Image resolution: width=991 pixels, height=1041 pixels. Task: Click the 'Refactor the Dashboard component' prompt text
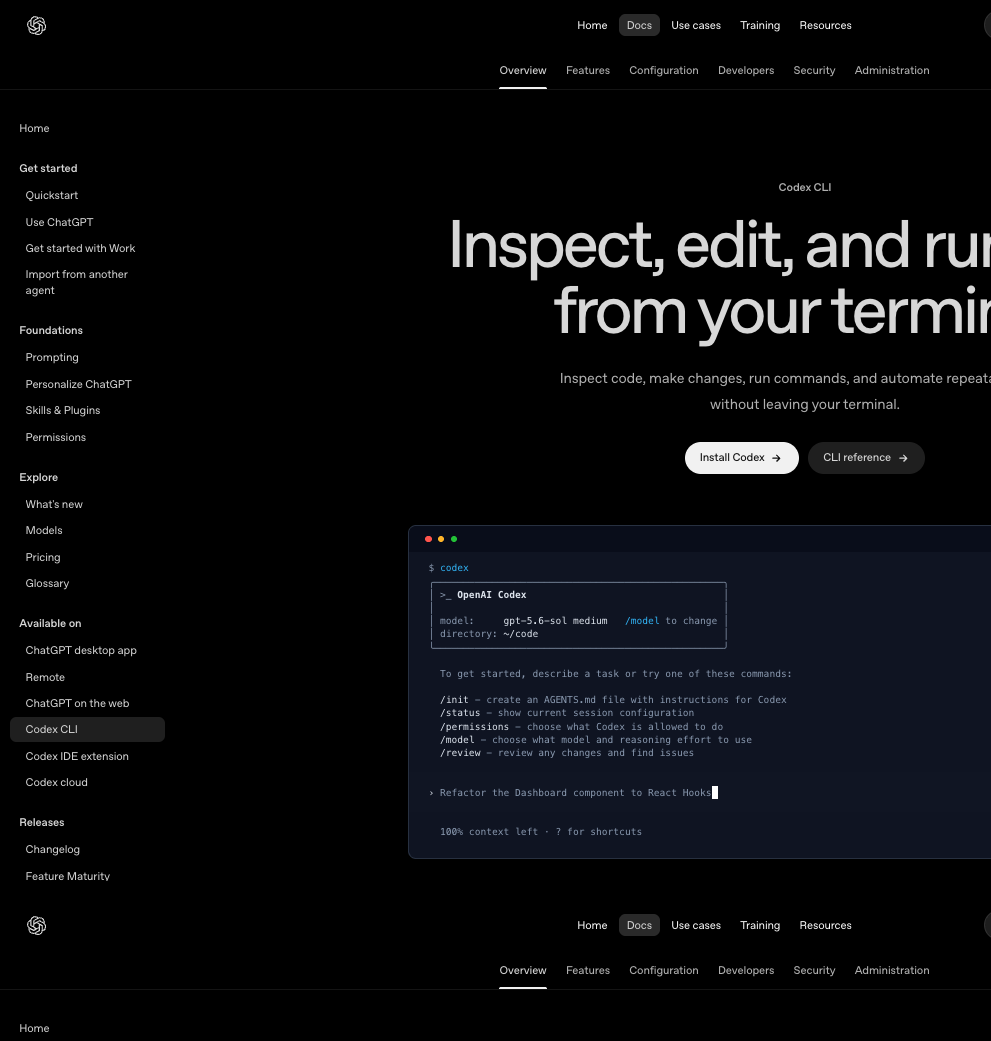tap(575, 793)
